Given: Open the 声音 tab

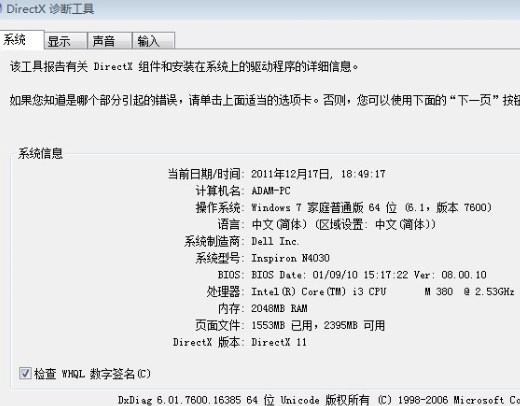Looking at the screenshot, I should 110,41.
